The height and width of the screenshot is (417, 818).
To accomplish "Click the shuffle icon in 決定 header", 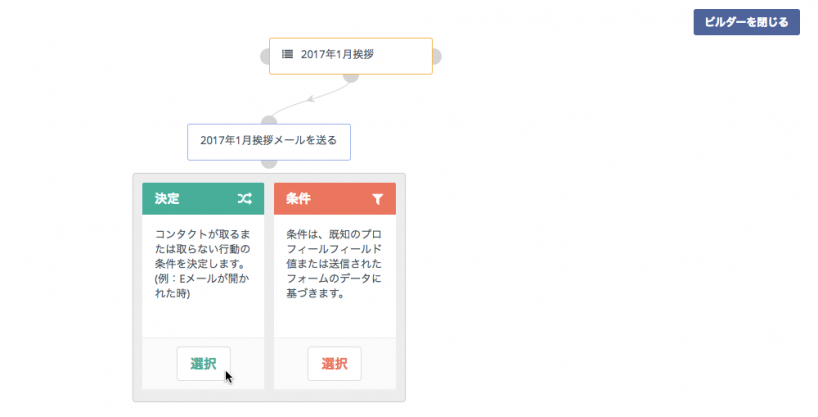I will pos(245,199).
